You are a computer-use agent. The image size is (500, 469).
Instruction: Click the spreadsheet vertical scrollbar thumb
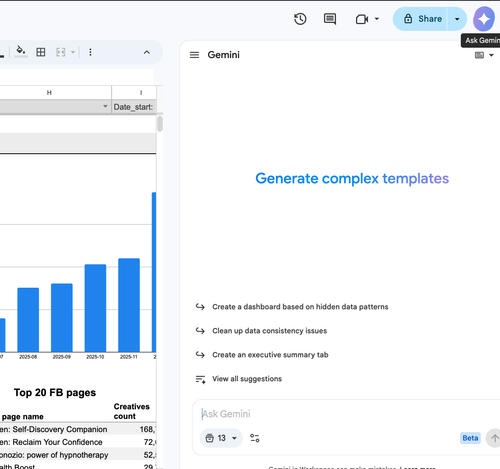tap(160, 124)
